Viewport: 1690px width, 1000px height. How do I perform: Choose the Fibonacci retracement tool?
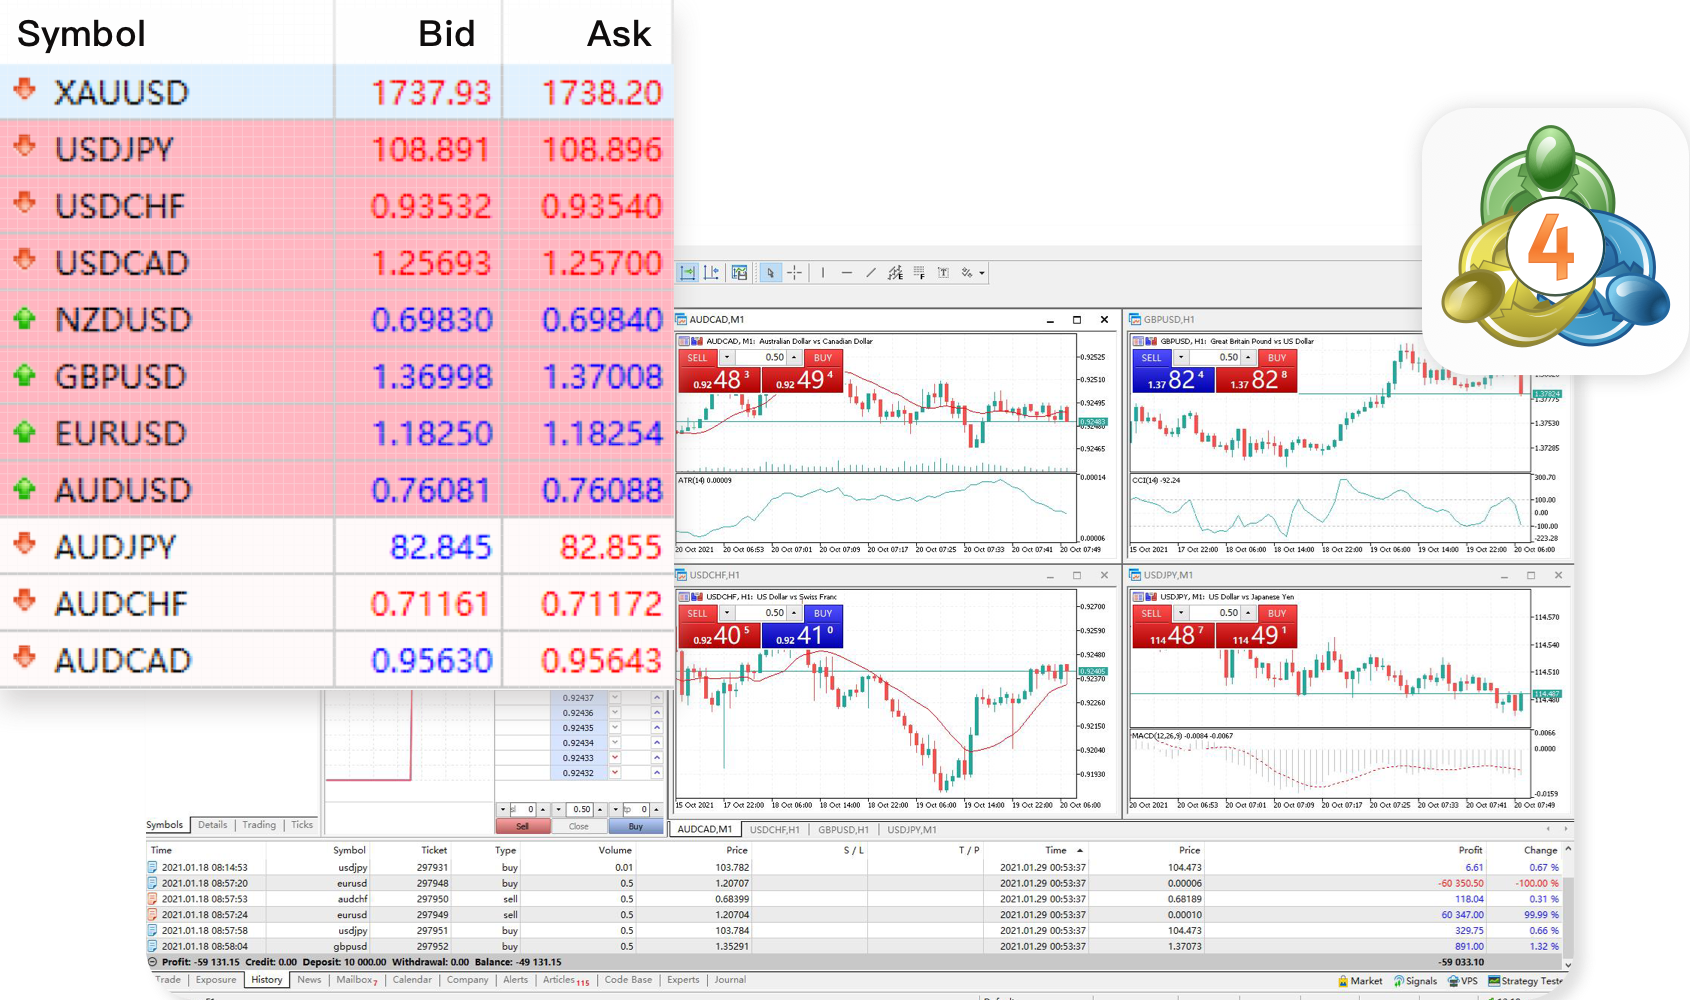click(x=919, y=273)
